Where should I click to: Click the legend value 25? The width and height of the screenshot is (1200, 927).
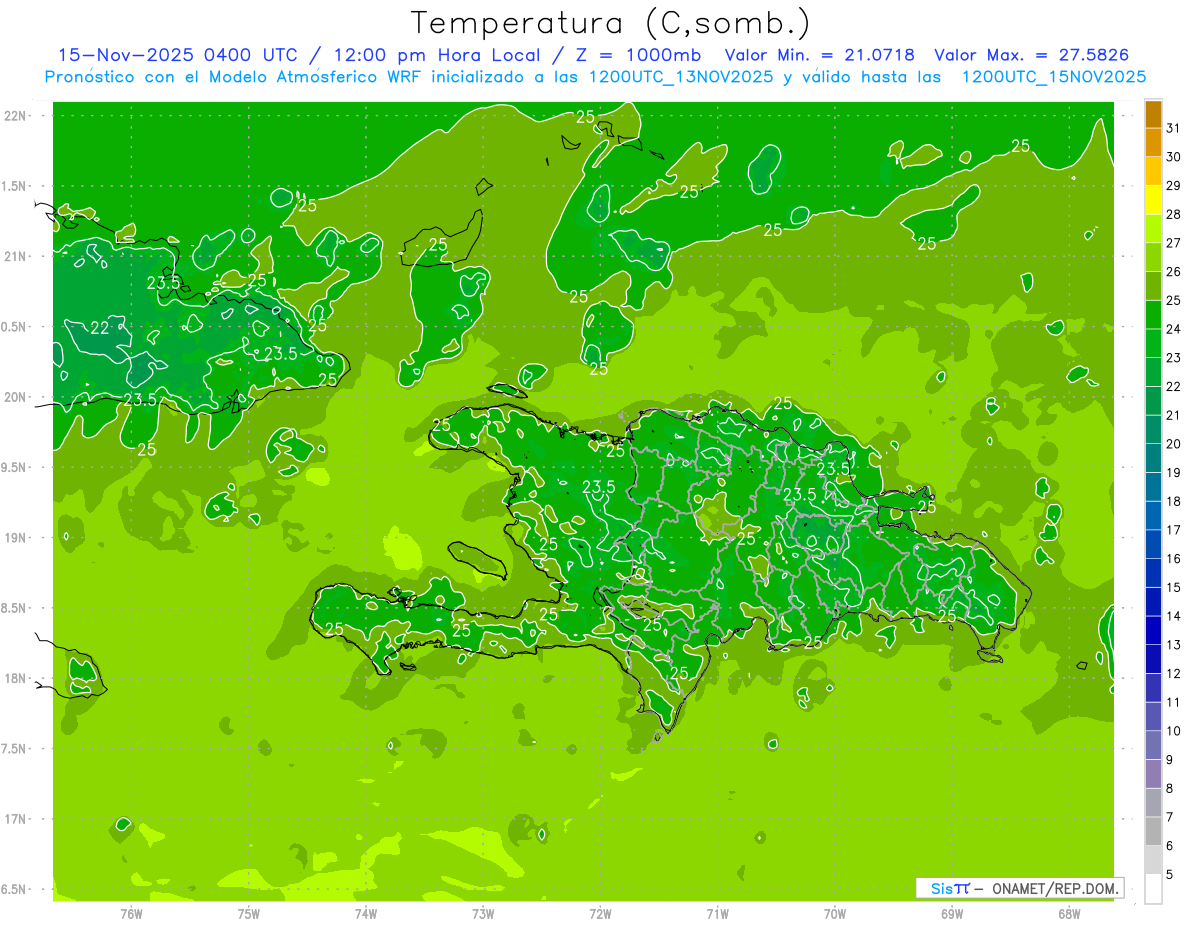[x=1174, y=300]
